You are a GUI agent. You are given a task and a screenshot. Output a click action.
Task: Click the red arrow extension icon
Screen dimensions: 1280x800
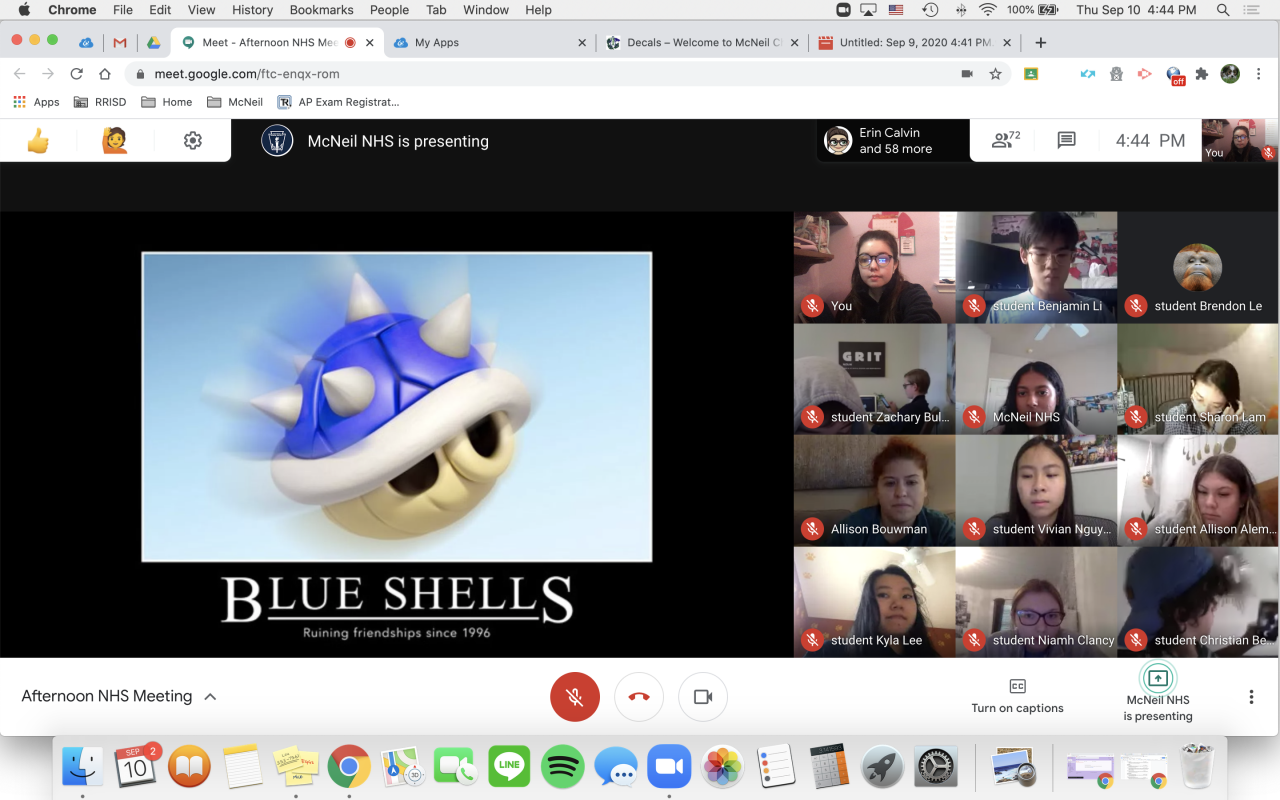tap(1145, 74)
